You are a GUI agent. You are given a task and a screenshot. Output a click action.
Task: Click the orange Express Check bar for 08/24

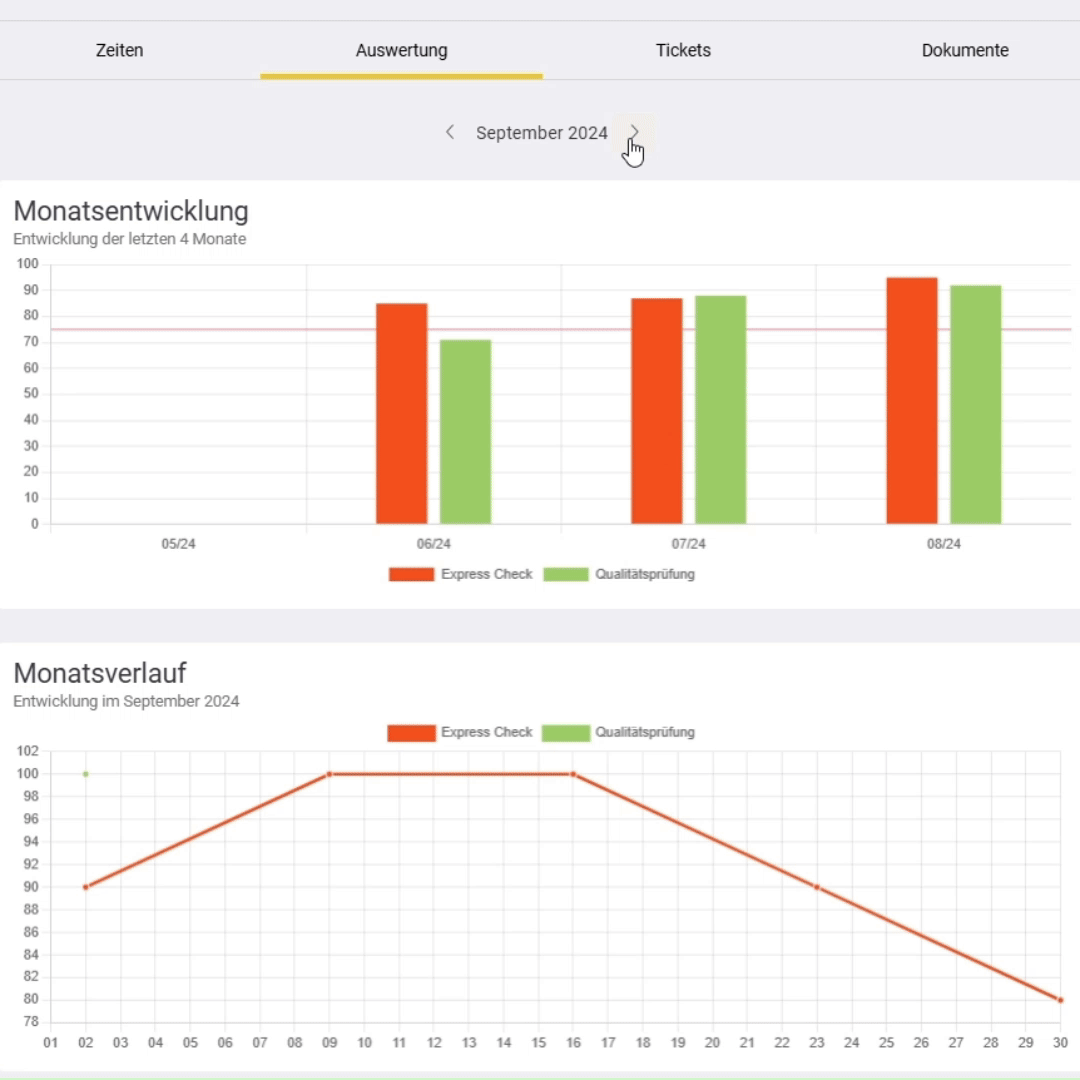tap(911, 400)
